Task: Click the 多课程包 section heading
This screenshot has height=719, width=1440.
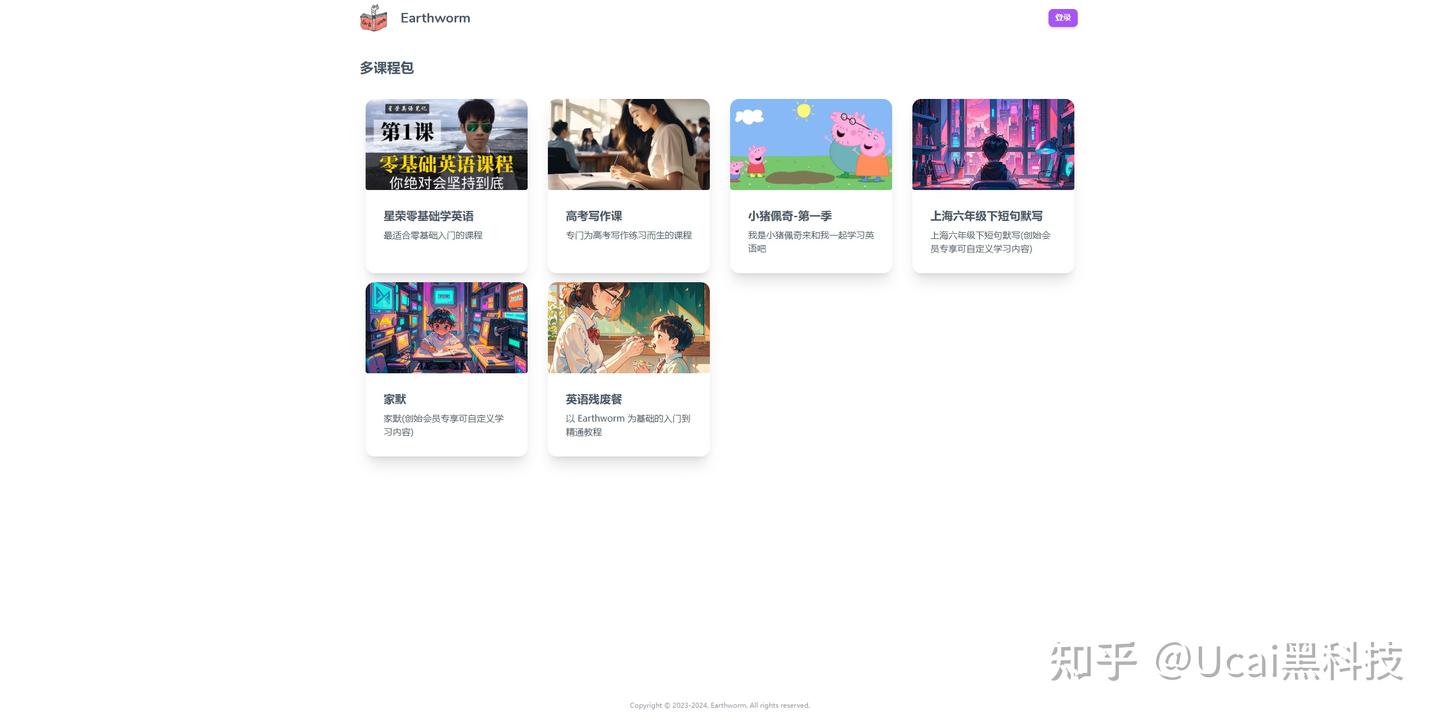Action: 386,67
